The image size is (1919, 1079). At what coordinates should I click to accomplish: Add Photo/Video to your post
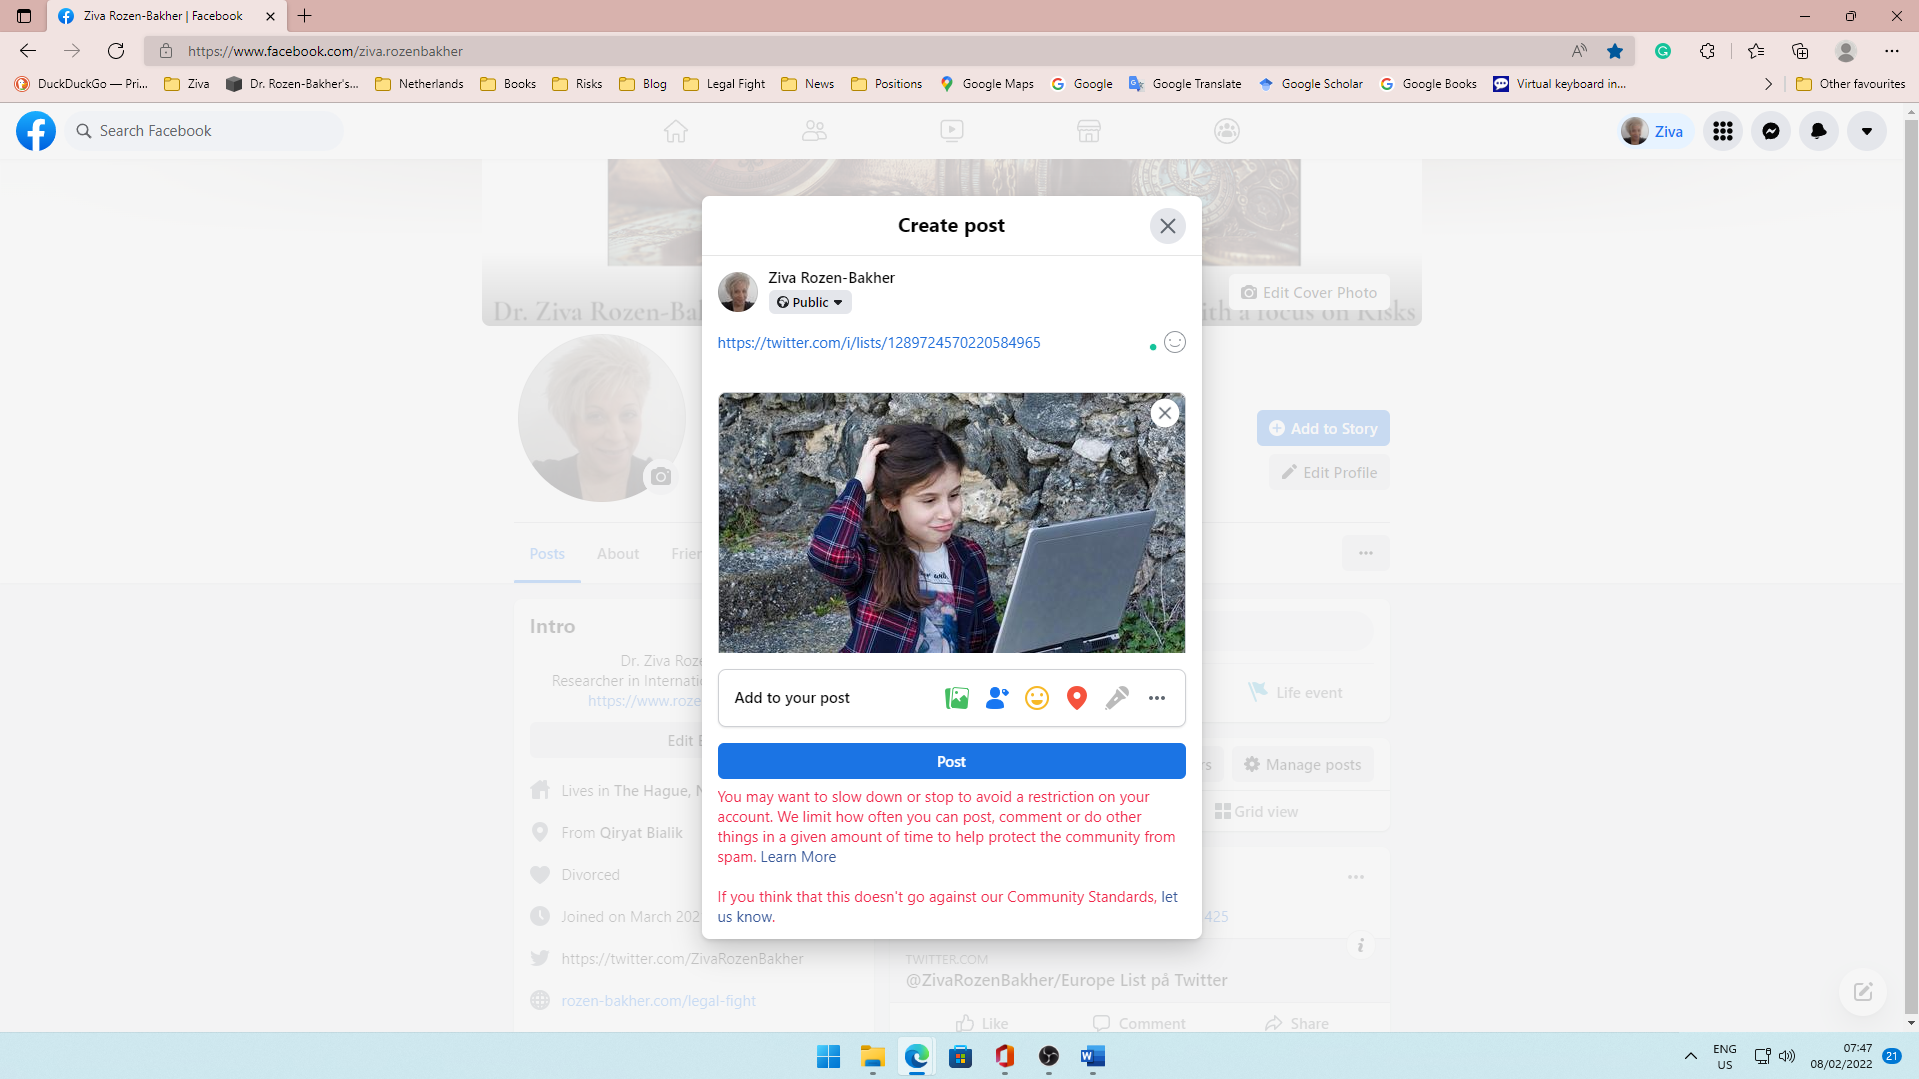point(957,698)
